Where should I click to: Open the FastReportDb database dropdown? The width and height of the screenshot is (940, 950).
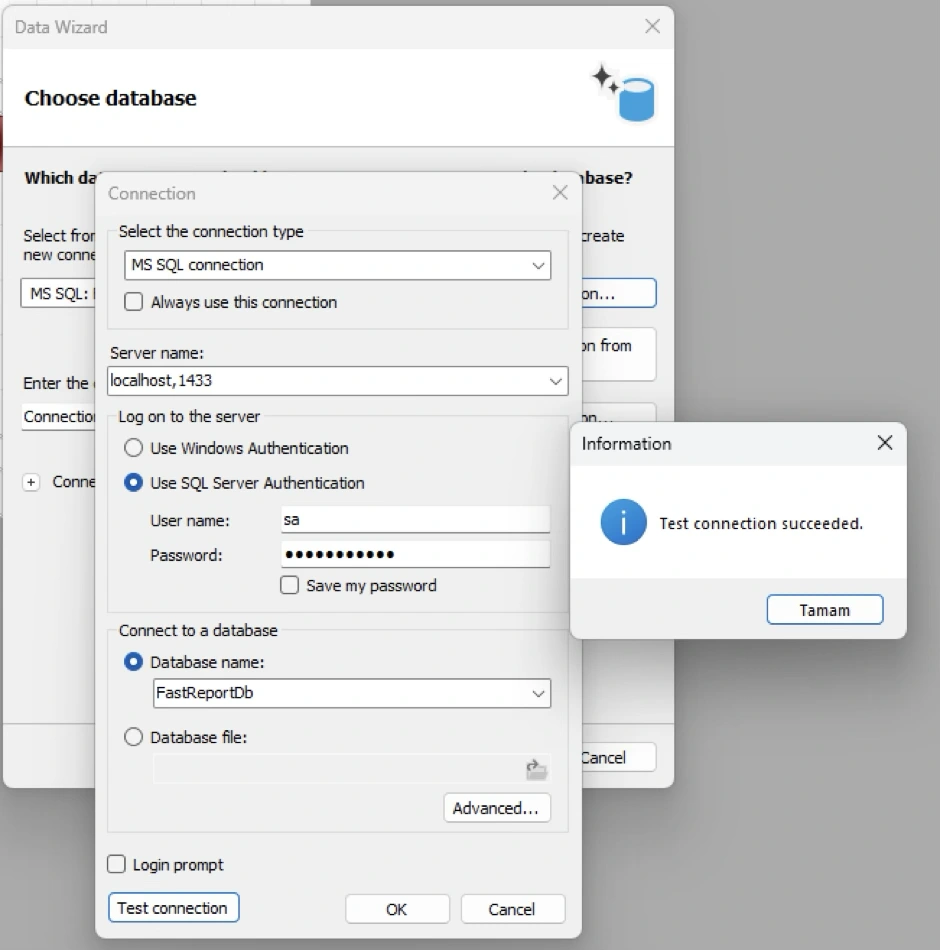pyautogui.click(x=536, y=694)
